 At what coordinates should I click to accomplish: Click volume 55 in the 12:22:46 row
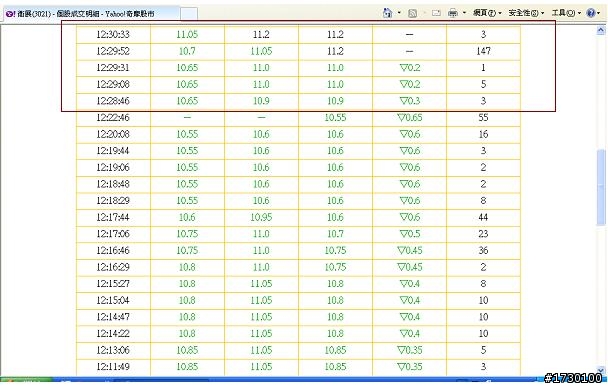(483, 118)
